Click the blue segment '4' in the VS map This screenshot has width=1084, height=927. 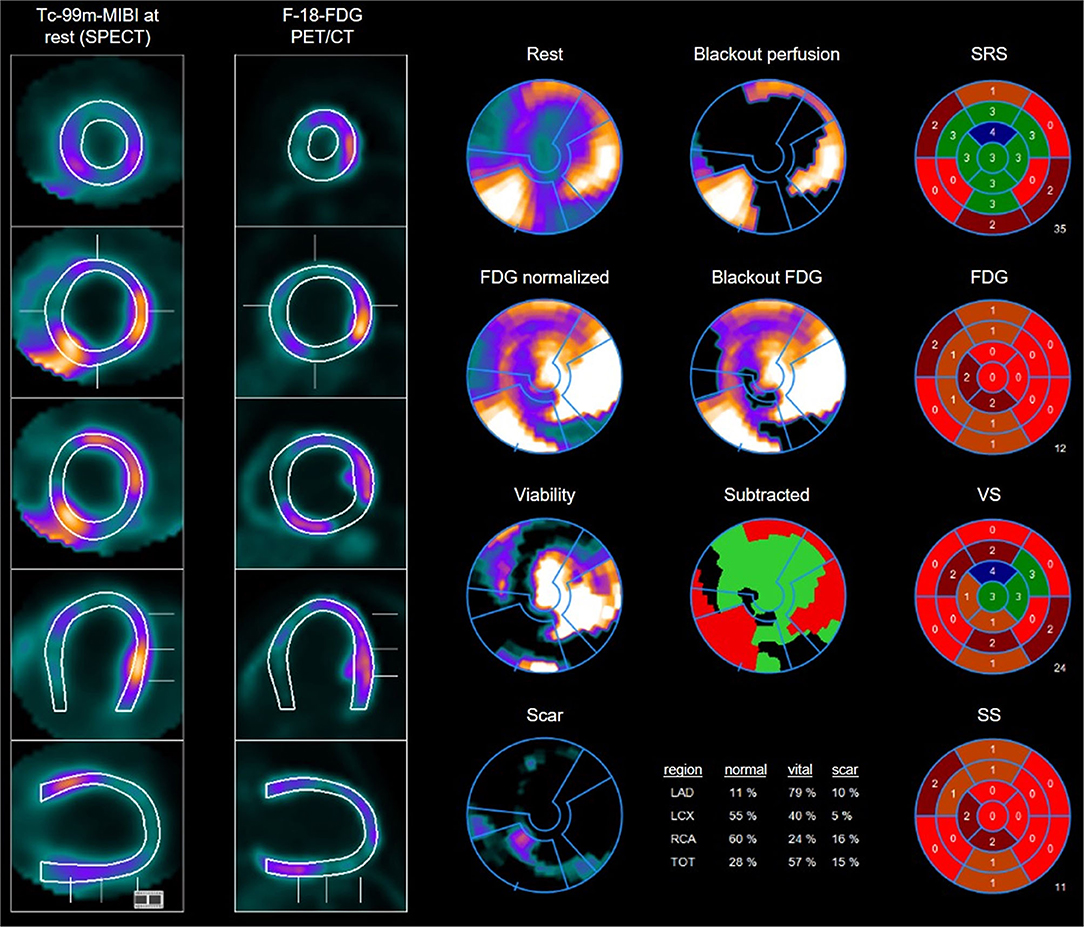click(992, 572)
